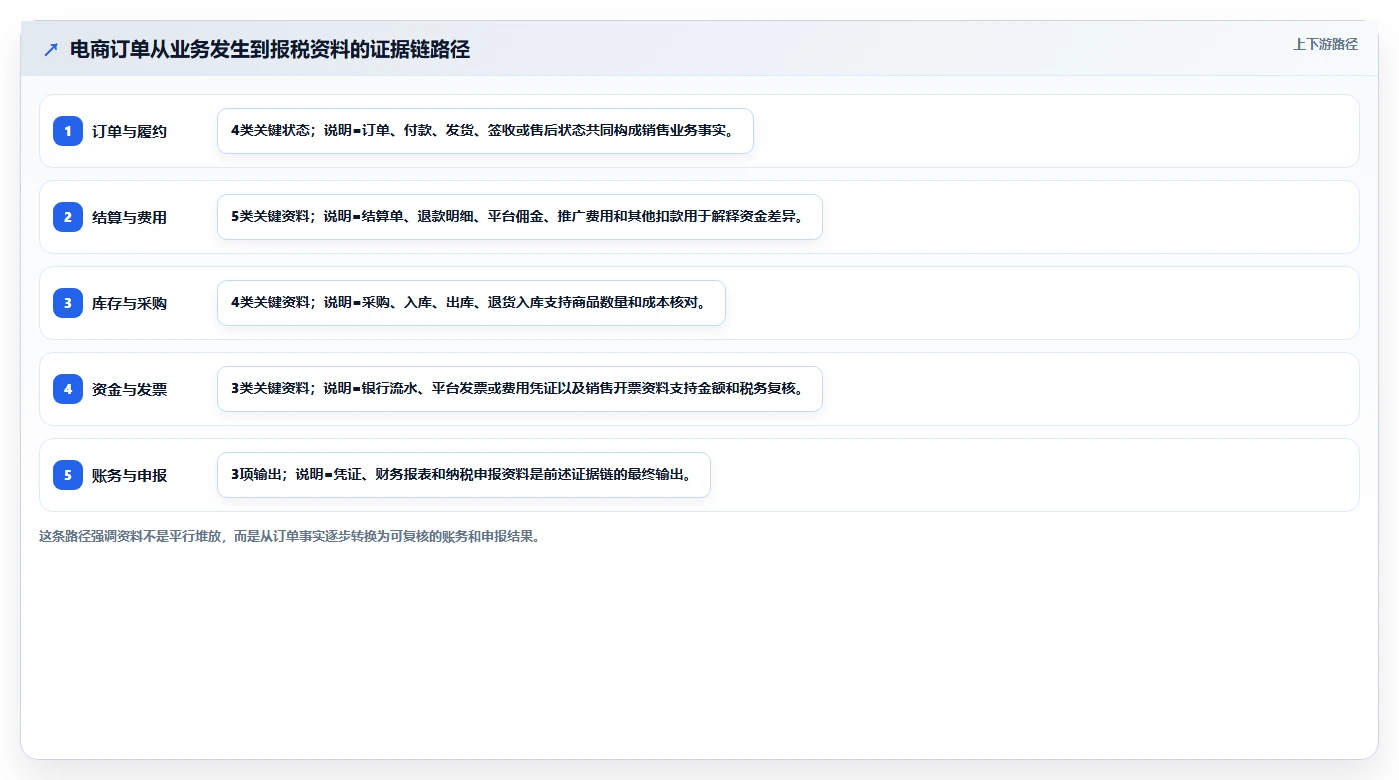Open the 3项输出 description box
This screenshot has width=1399, height=780.
[x=464, y=475]
